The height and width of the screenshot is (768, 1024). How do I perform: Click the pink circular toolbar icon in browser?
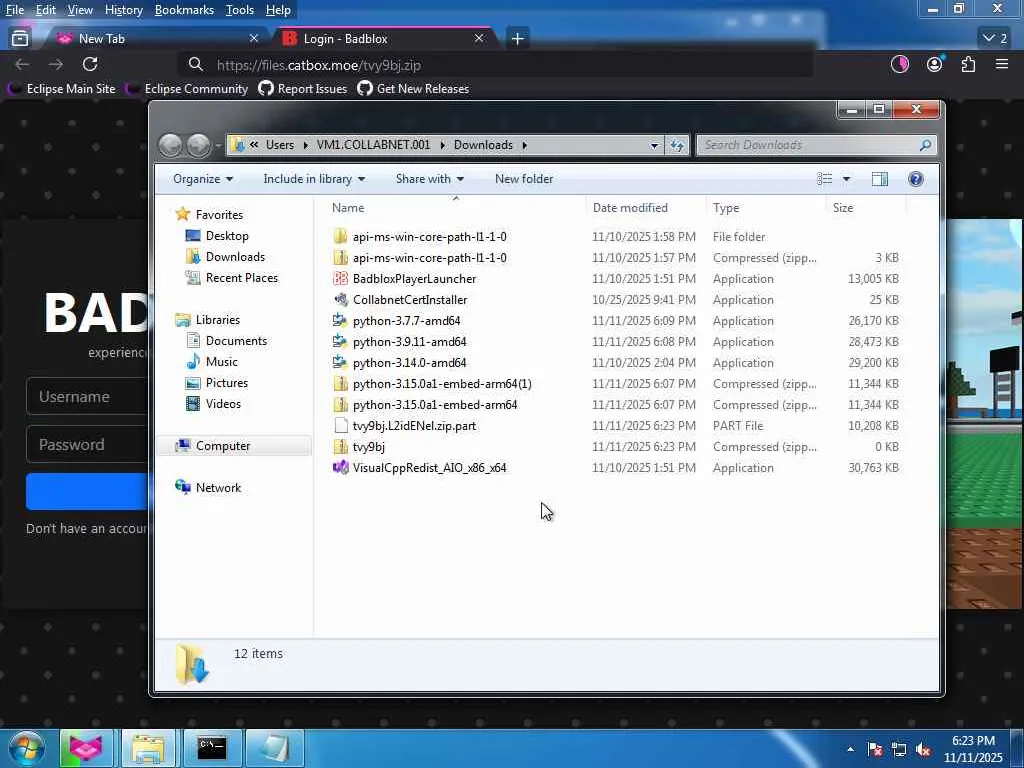(x=900, y=64)
